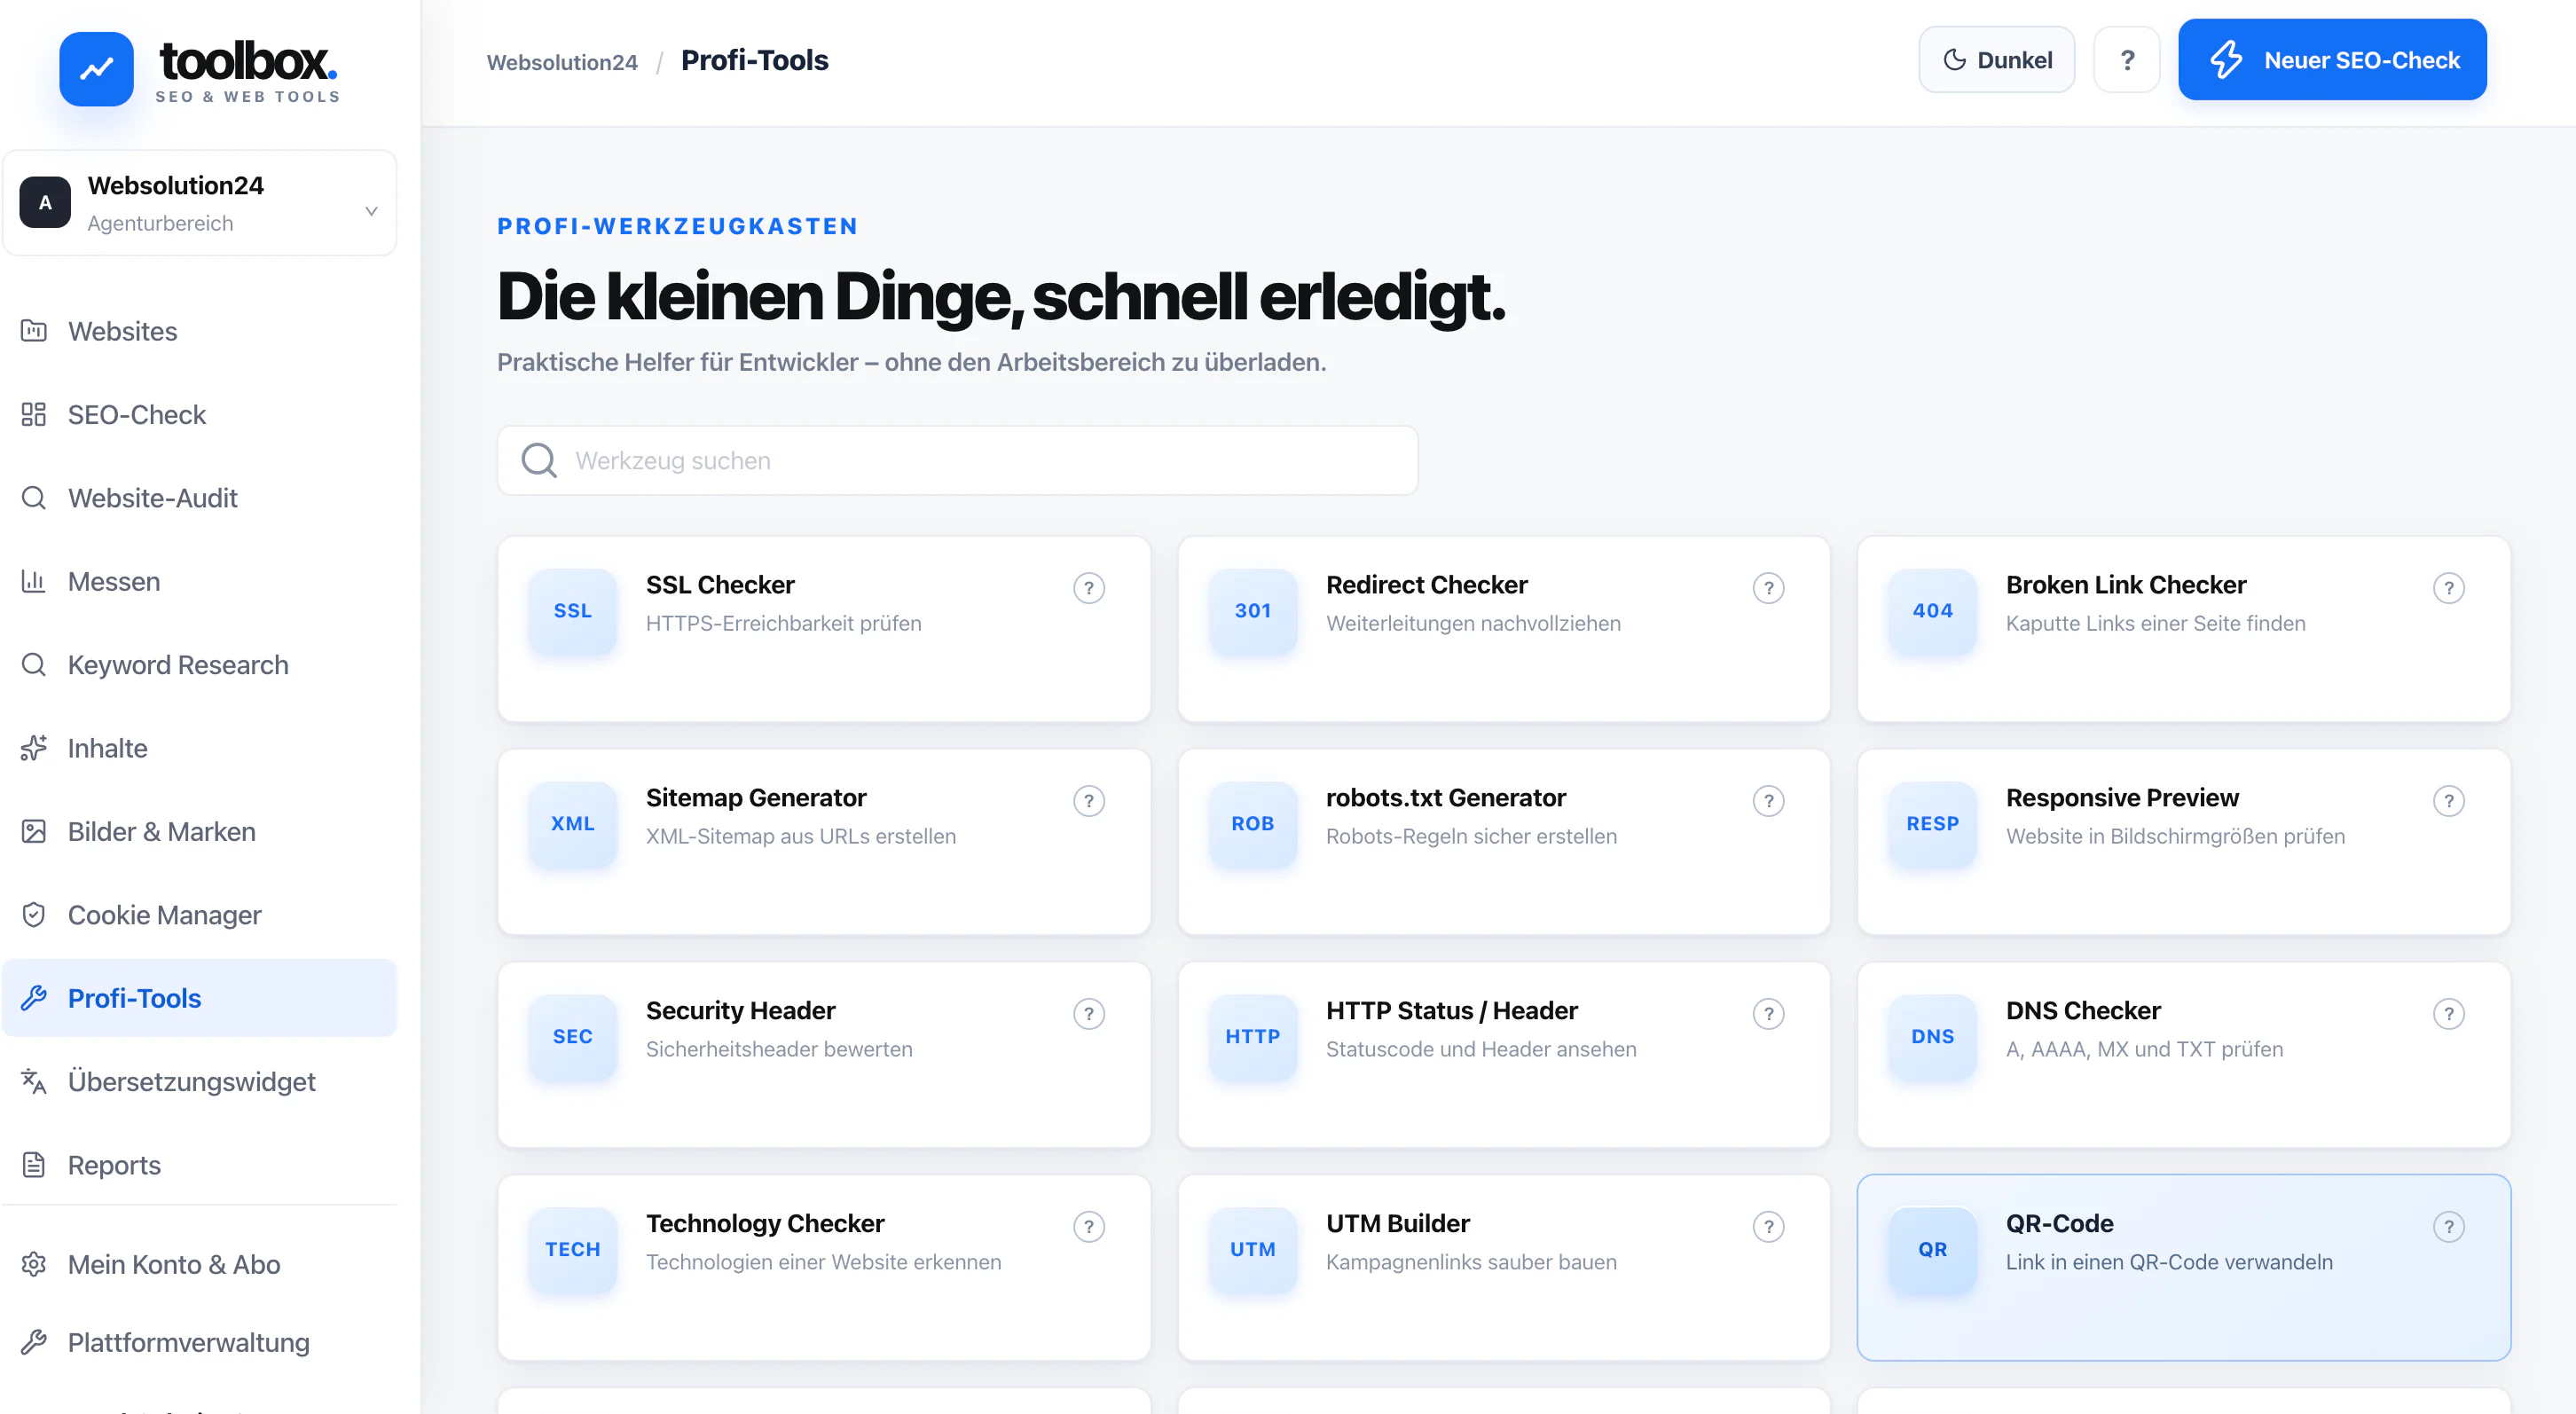The width and height of the screenshot is (2576, 1414).
Task: Open the SSL Checker tool title
Action: click(x=720, y=585)
